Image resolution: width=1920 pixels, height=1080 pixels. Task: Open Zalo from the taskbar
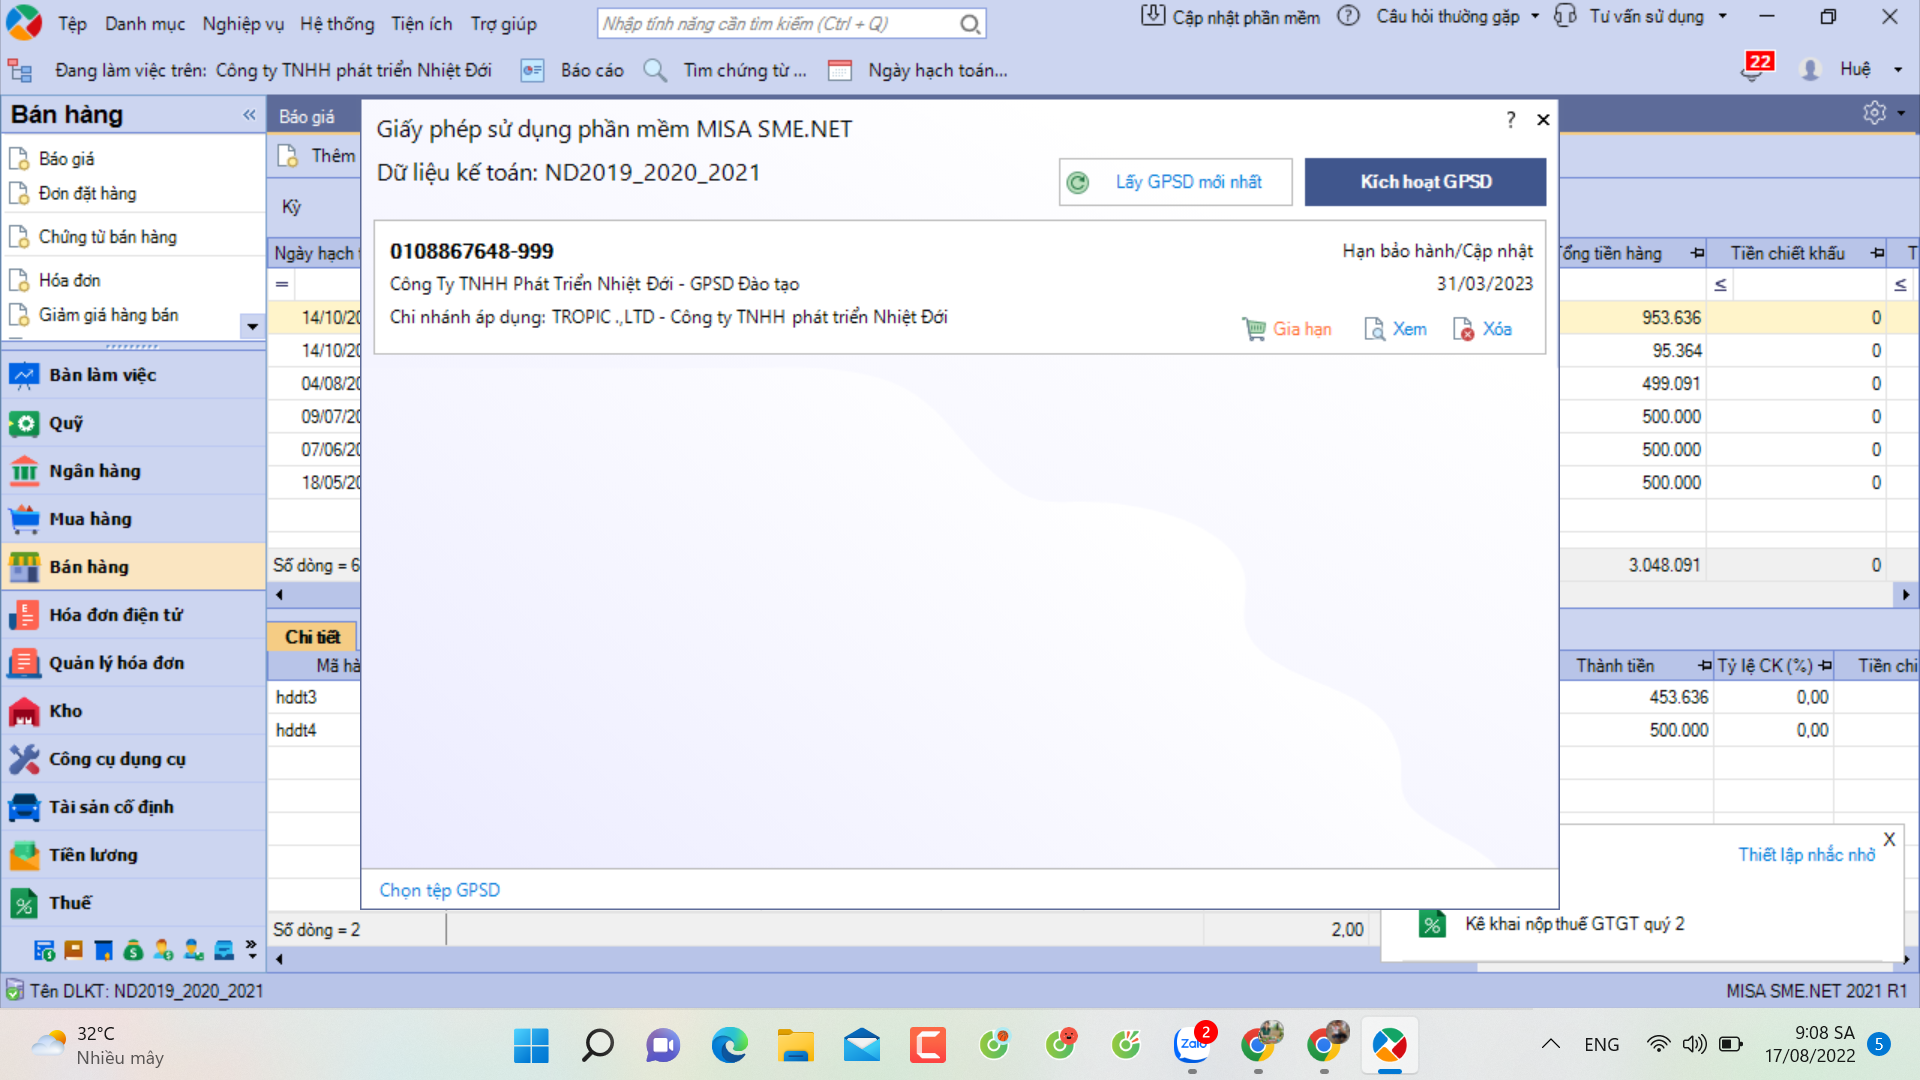pyautogui.click(x=1192, y=1045)
